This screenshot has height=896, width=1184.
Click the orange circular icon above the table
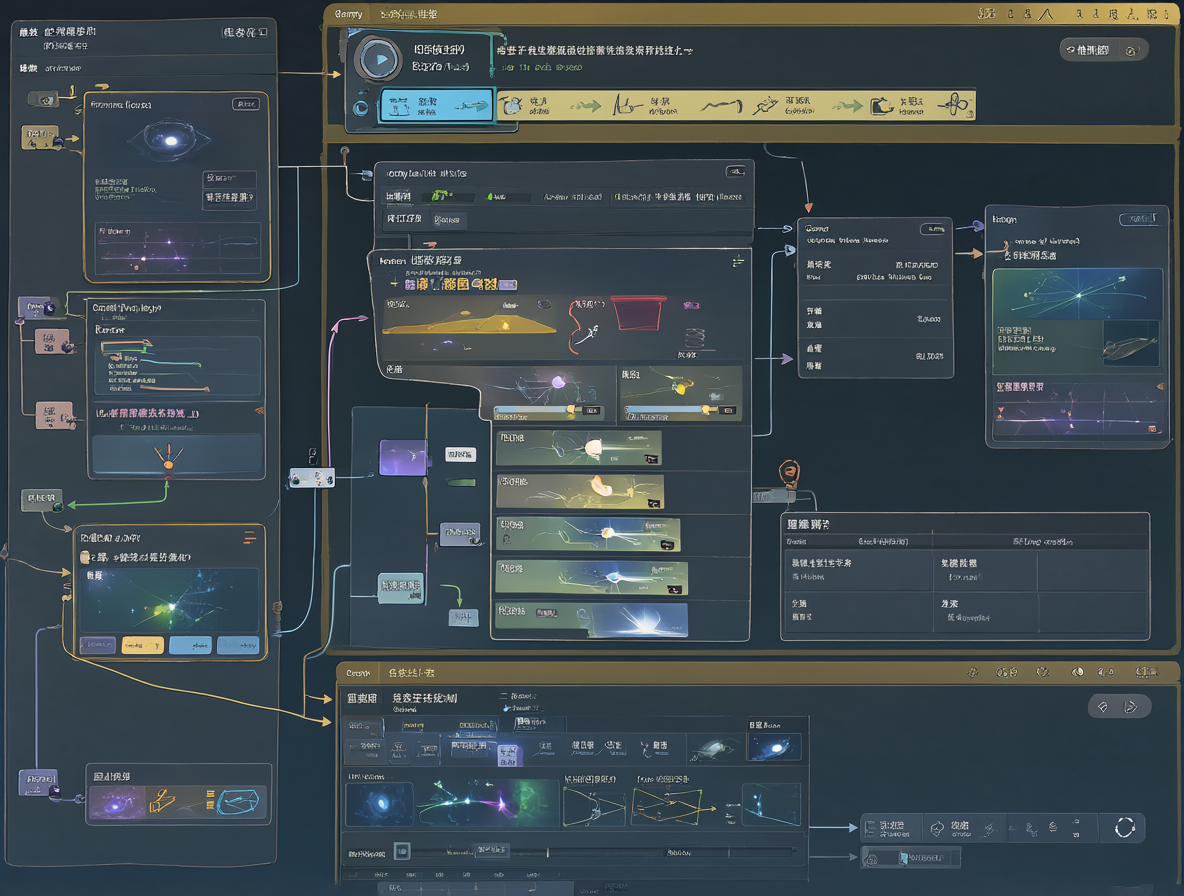788,473
